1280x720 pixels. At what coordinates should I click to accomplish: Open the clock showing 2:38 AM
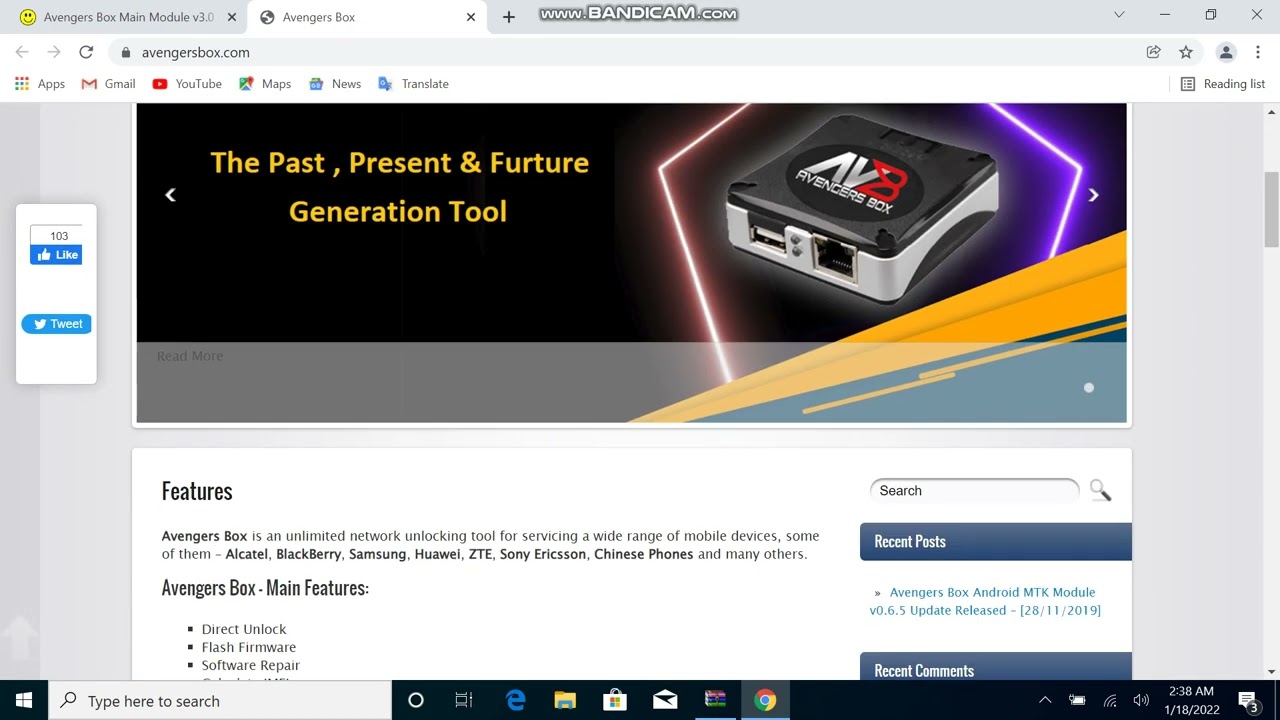[x=1192, y=701]
